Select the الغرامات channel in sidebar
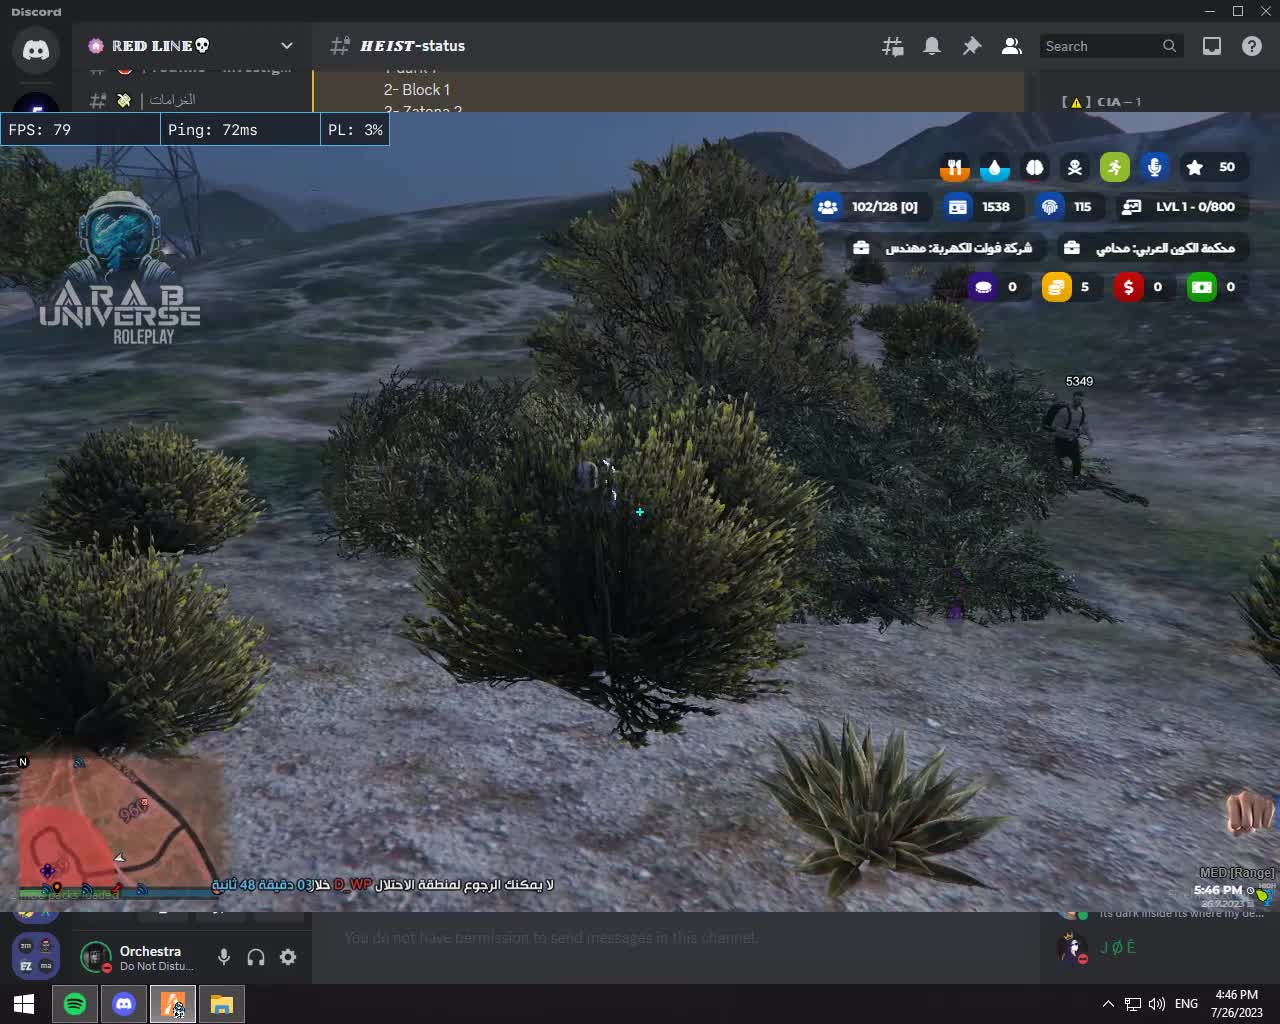The width and height of the screenshot is (1280, 1024). click(172, 100)
